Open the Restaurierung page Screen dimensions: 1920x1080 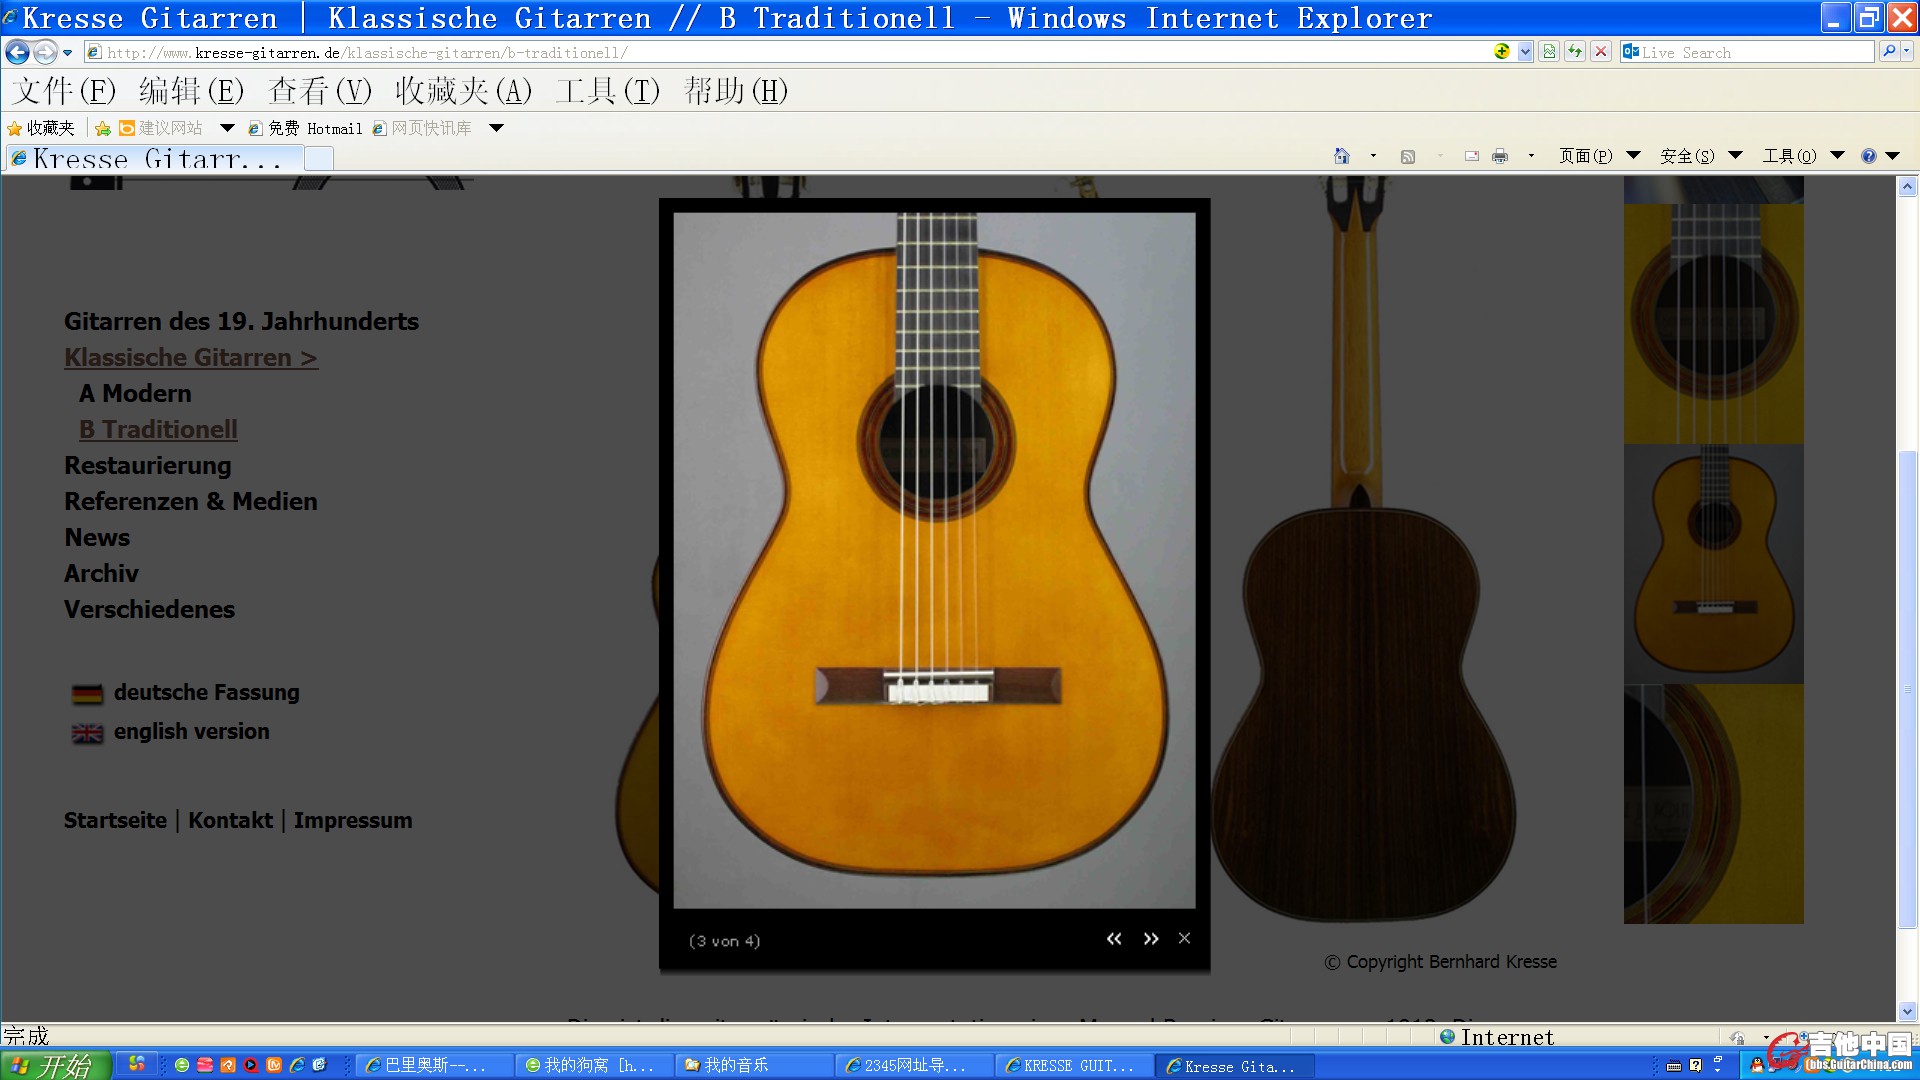pos(147,465)
